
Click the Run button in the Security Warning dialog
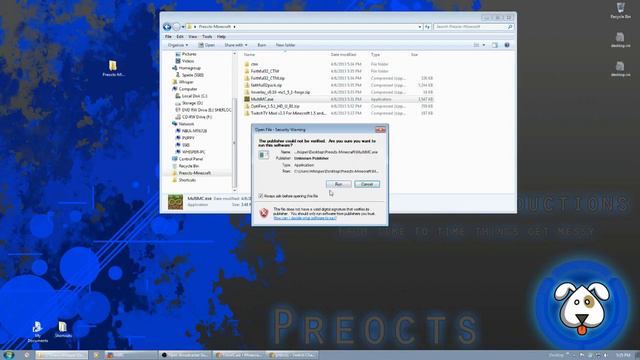click(338, 184)
